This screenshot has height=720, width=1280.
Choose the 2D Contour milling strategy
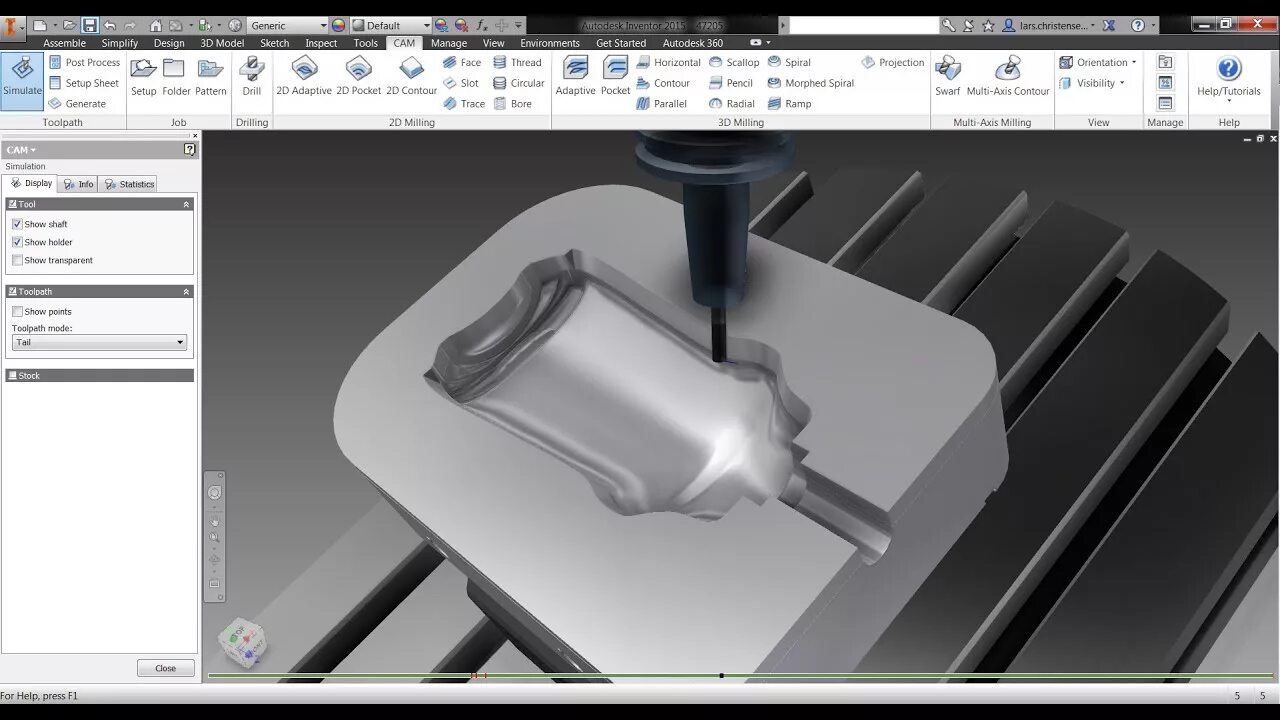[x=412, y=78]
